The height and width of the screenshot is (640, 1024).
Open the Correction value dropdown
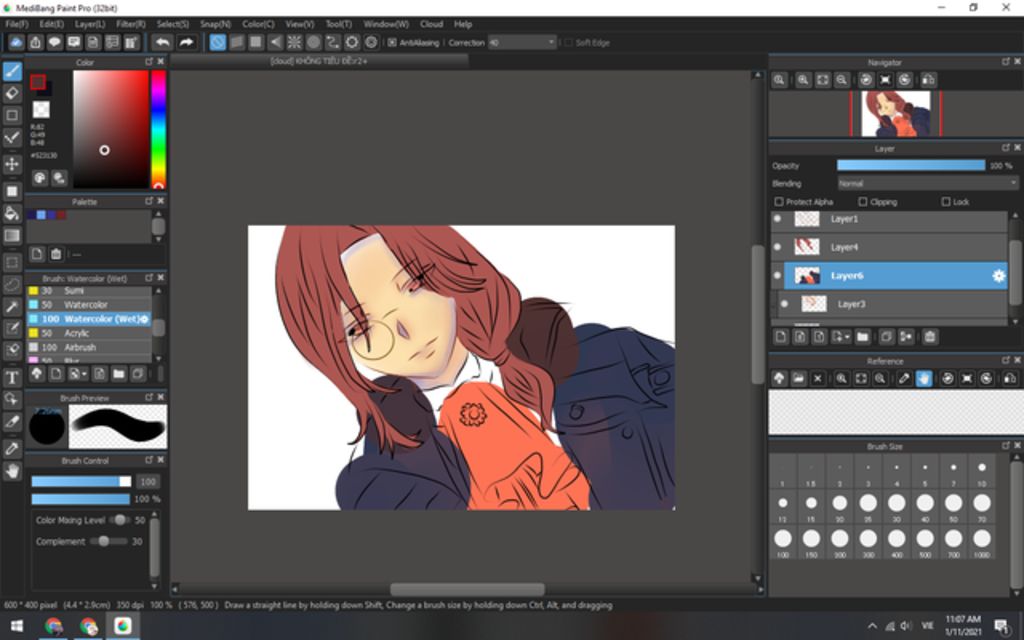click(x=522, y=42)
